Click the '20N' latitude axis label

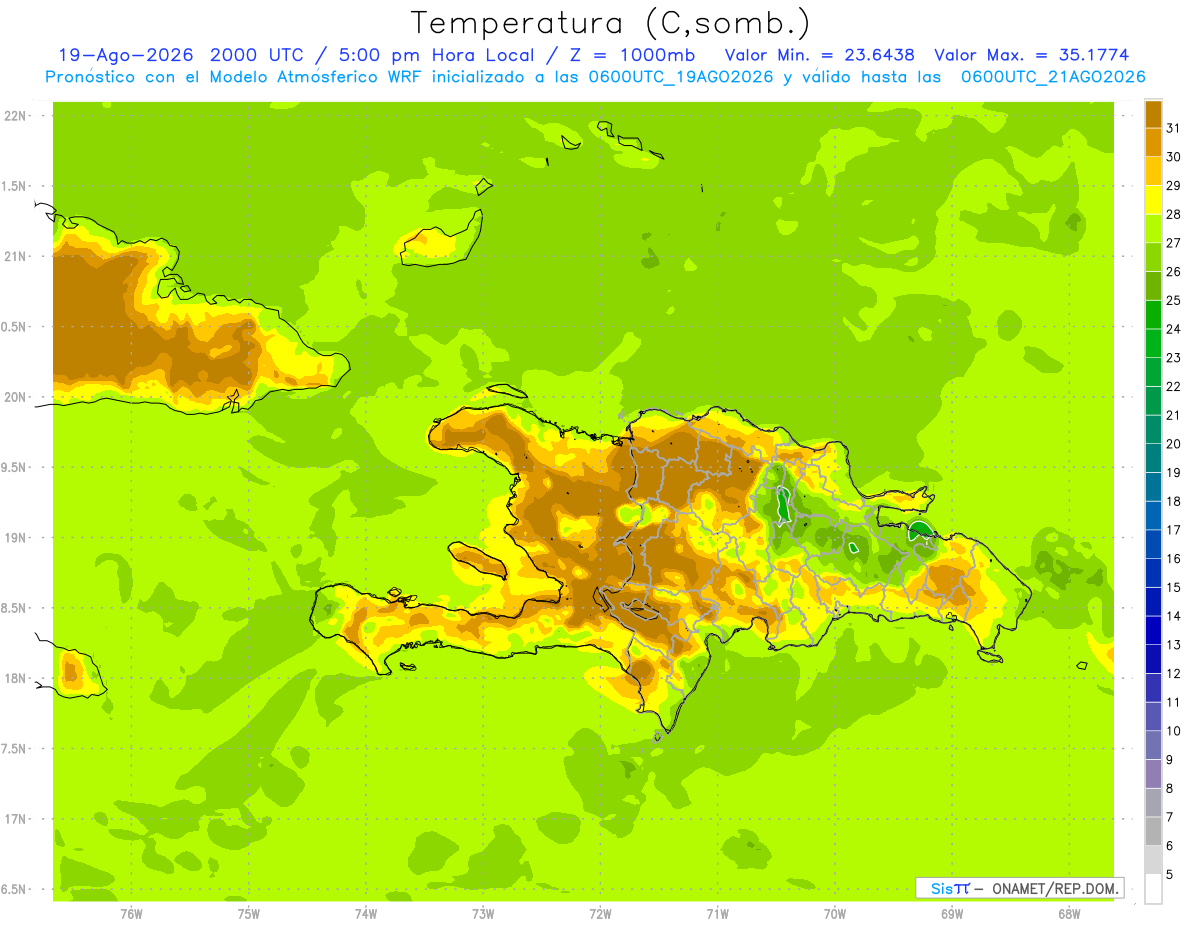pyautogui.click(x=17, y=397)
